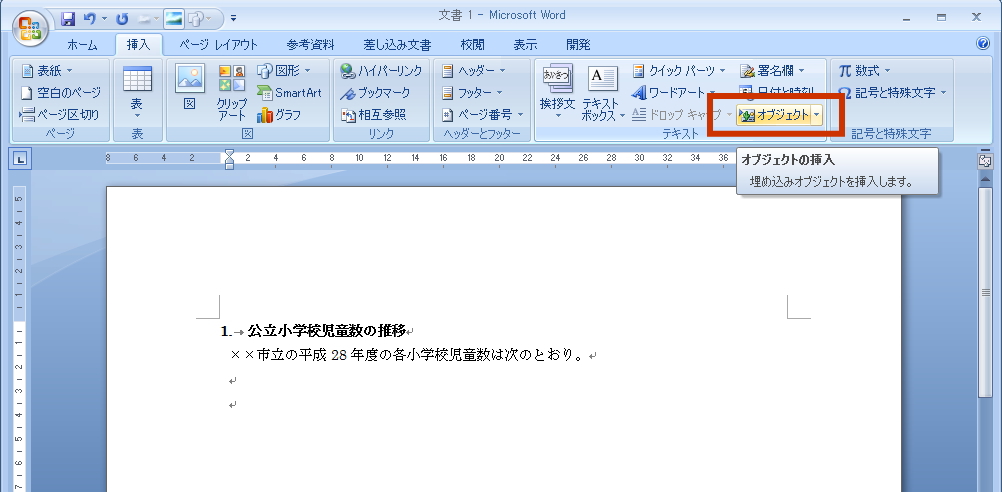Undo the last action
Image resolution: width=1002 pixels, height=492 pixels.
pyautogui.click(x=90, y=19)
